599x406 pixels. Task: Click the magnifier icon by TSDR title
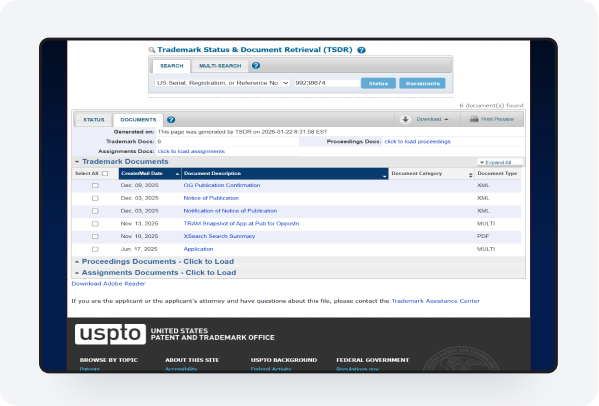click(x=152, y=50)
